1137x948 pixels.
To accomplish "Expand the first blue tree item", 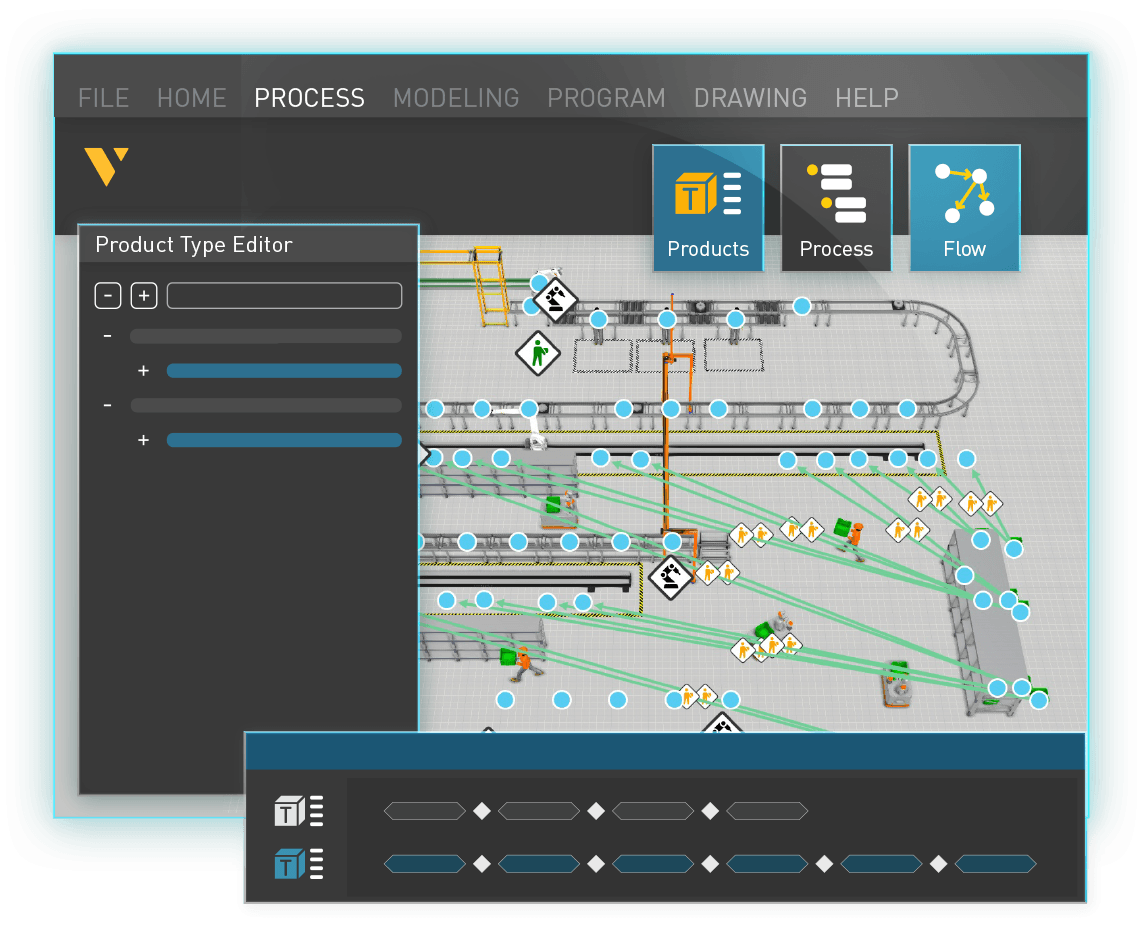I will tap(144, 371).
